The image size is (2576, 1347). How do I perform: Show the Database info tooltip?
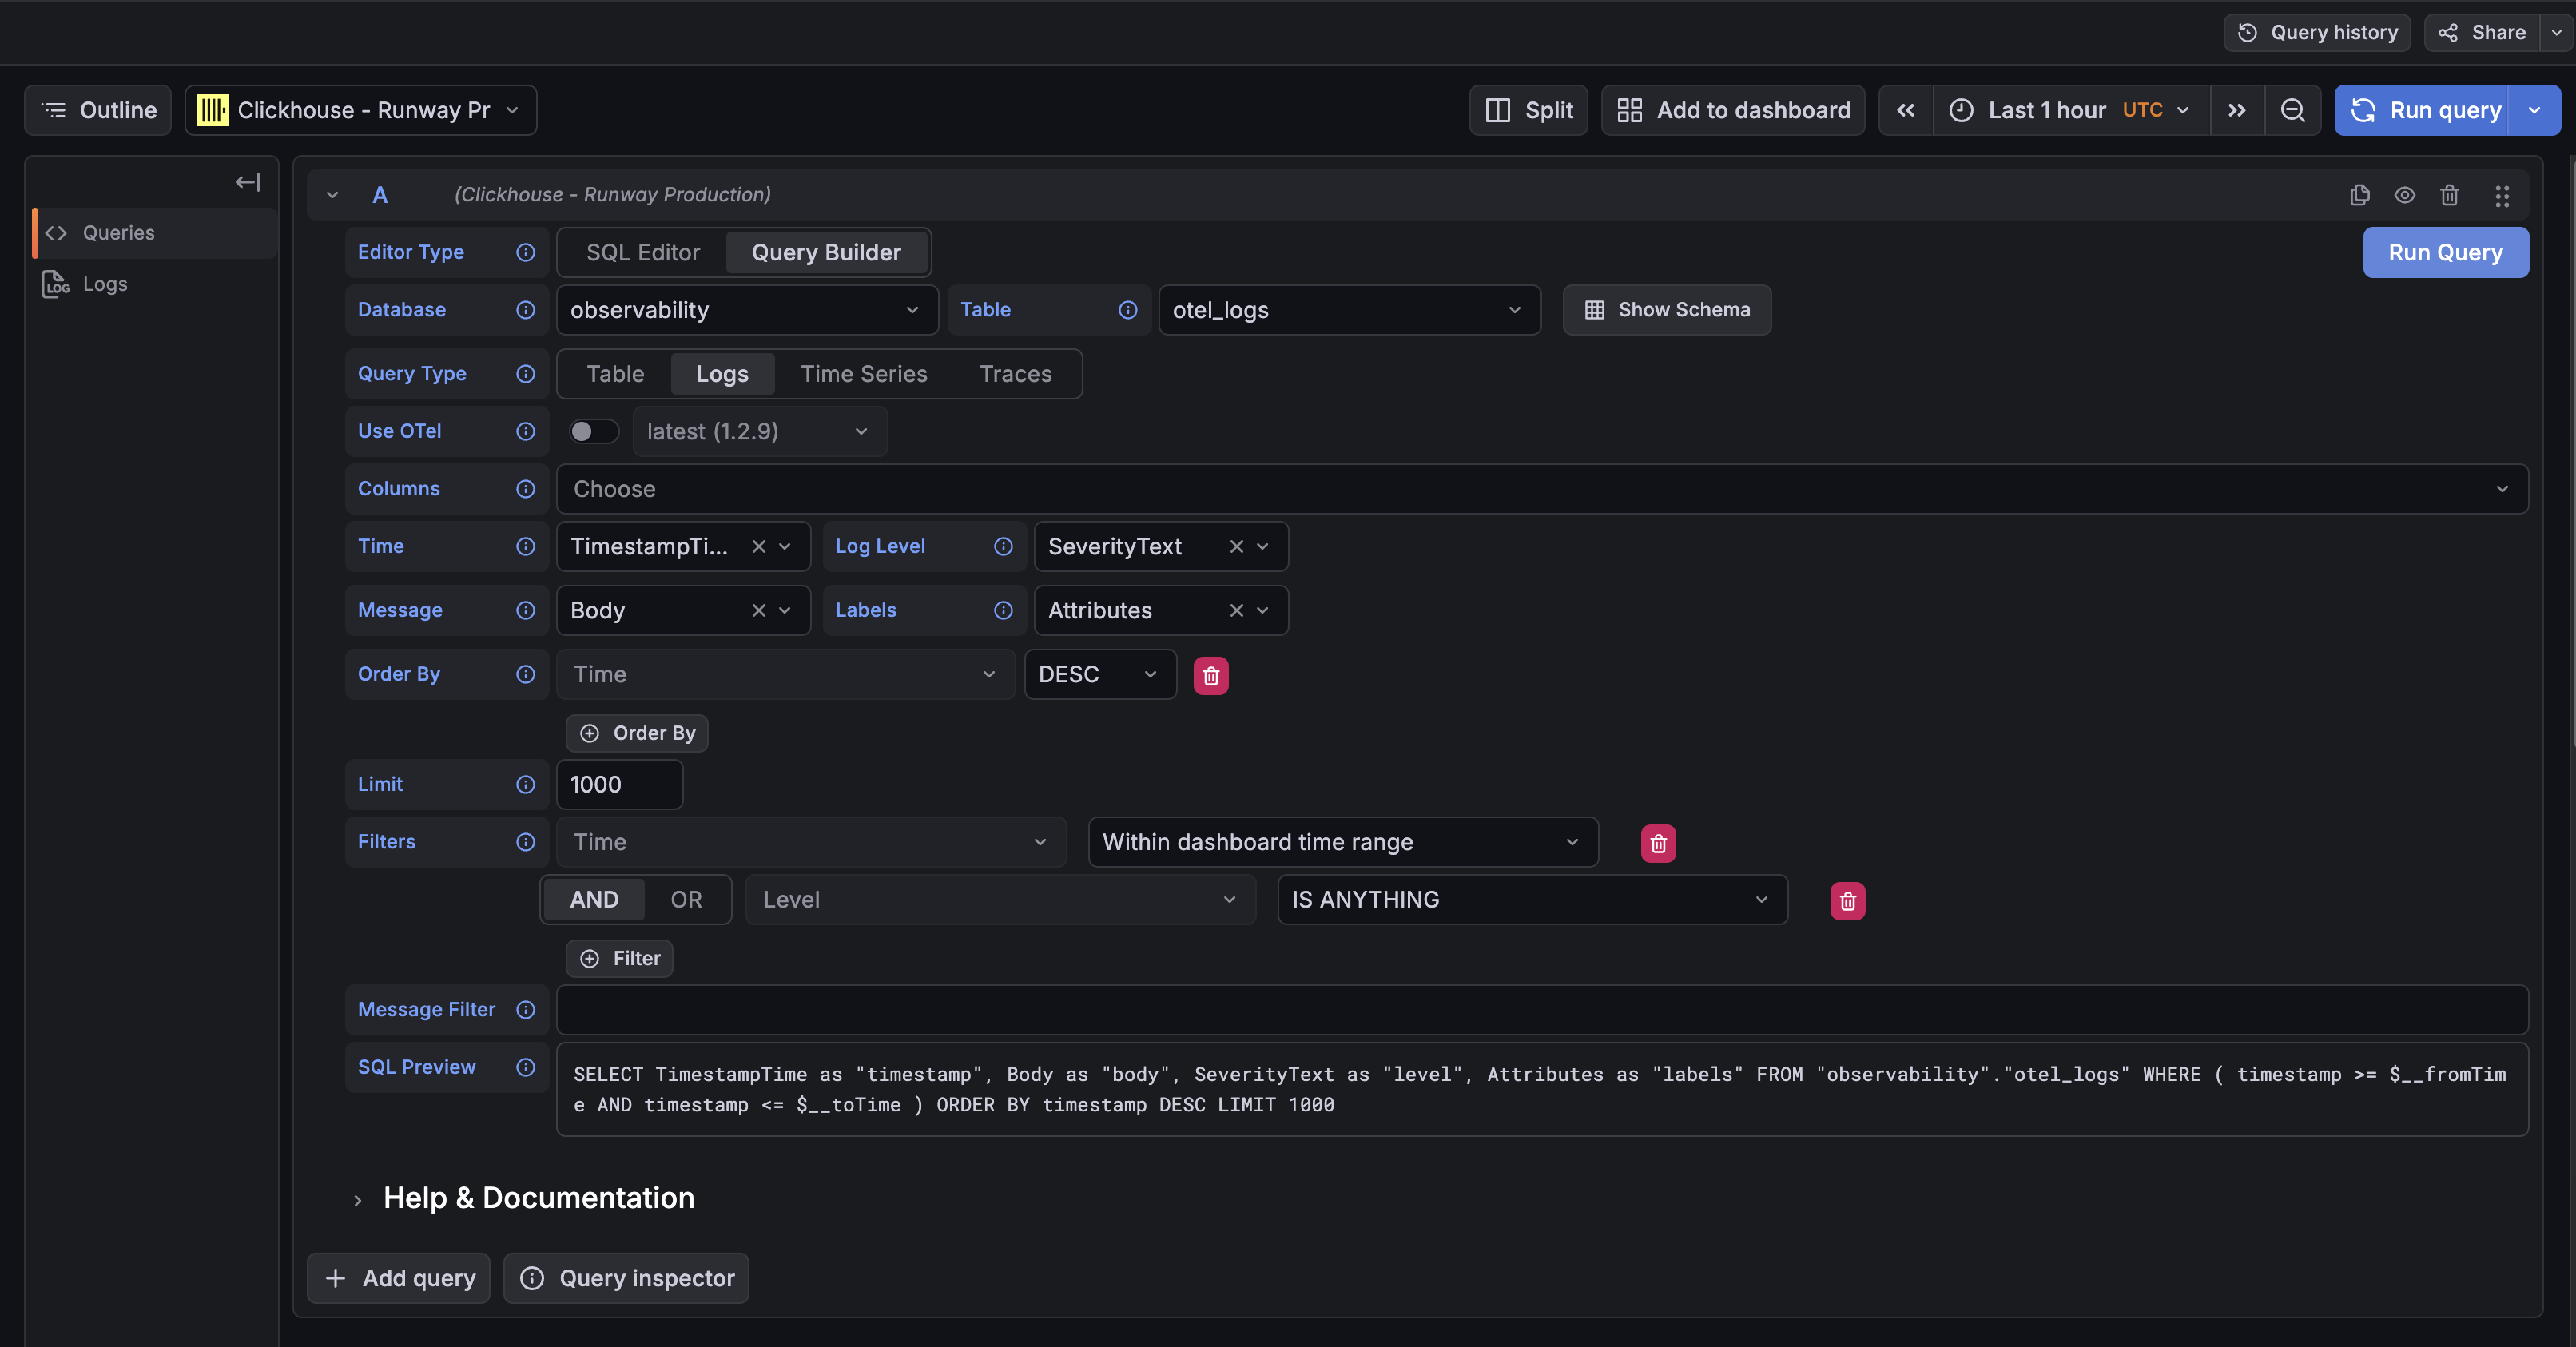tap(526, 310)
